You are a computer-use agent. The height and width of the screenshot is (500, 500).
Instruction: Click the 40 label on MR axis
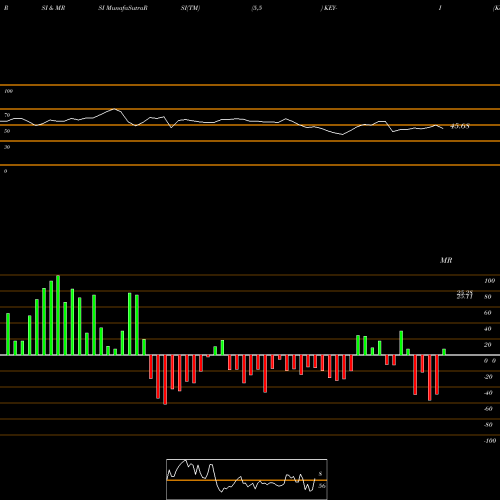click(488, 329)
